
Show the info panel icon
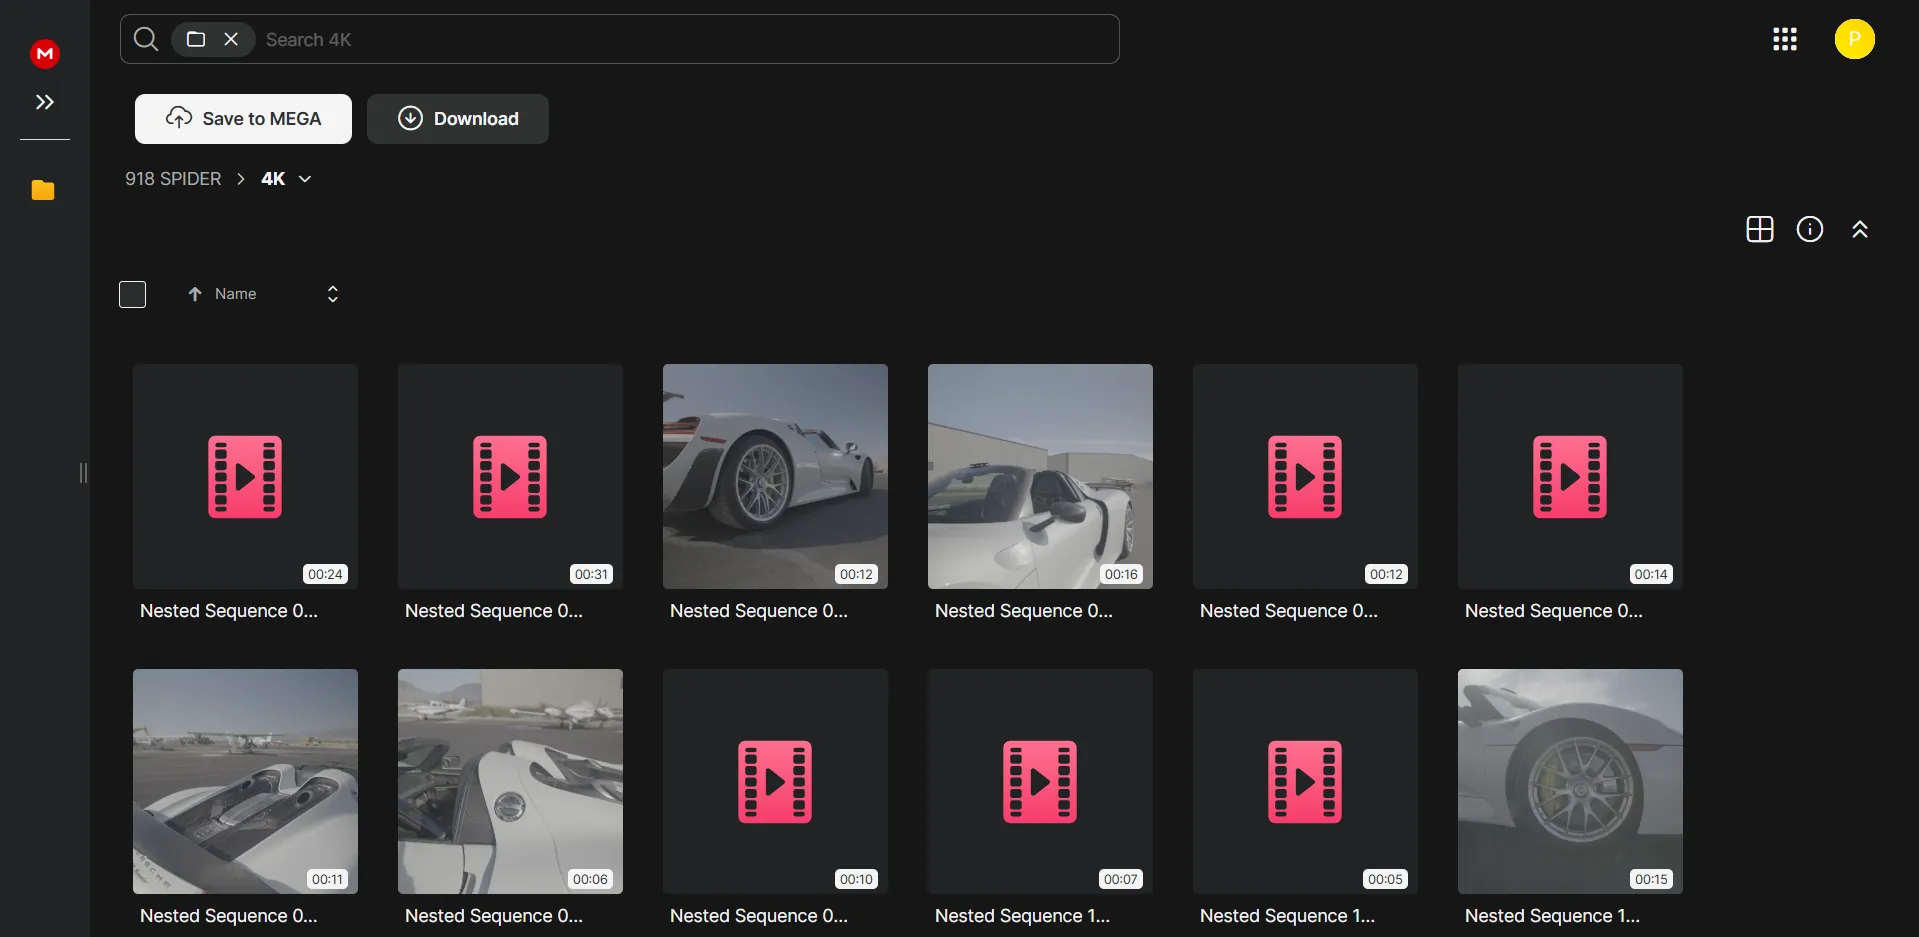coord(1809,229)
